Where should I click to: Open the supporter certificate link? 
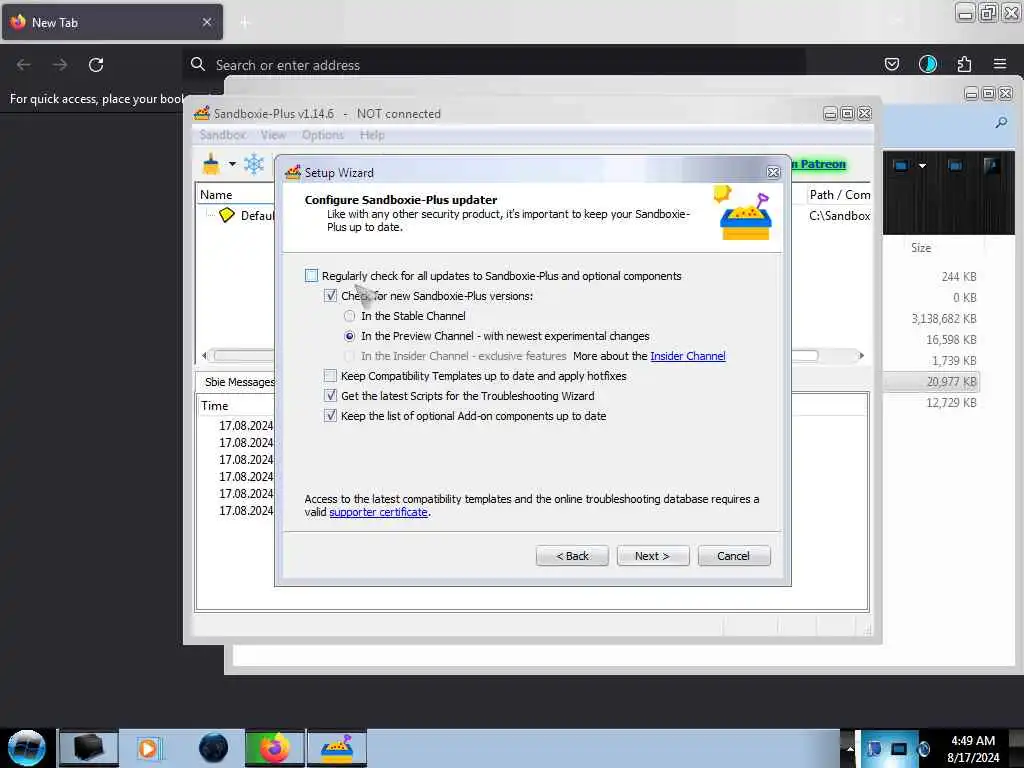(378, 512)
